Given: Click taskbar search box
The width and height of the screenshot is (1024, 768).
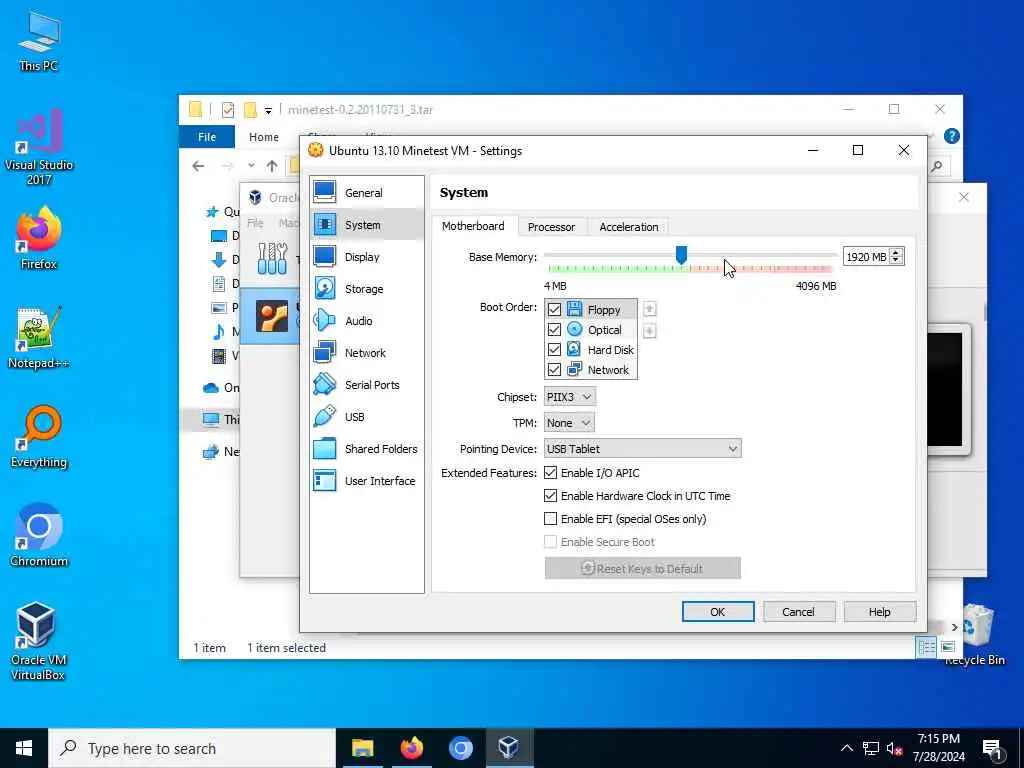Looking at the screenshot, I should coord(192,748).
